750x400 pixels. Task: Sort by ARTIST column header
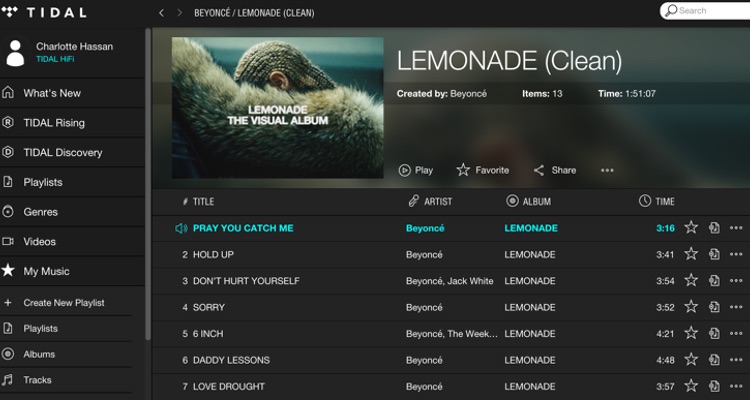pos(430,202)
